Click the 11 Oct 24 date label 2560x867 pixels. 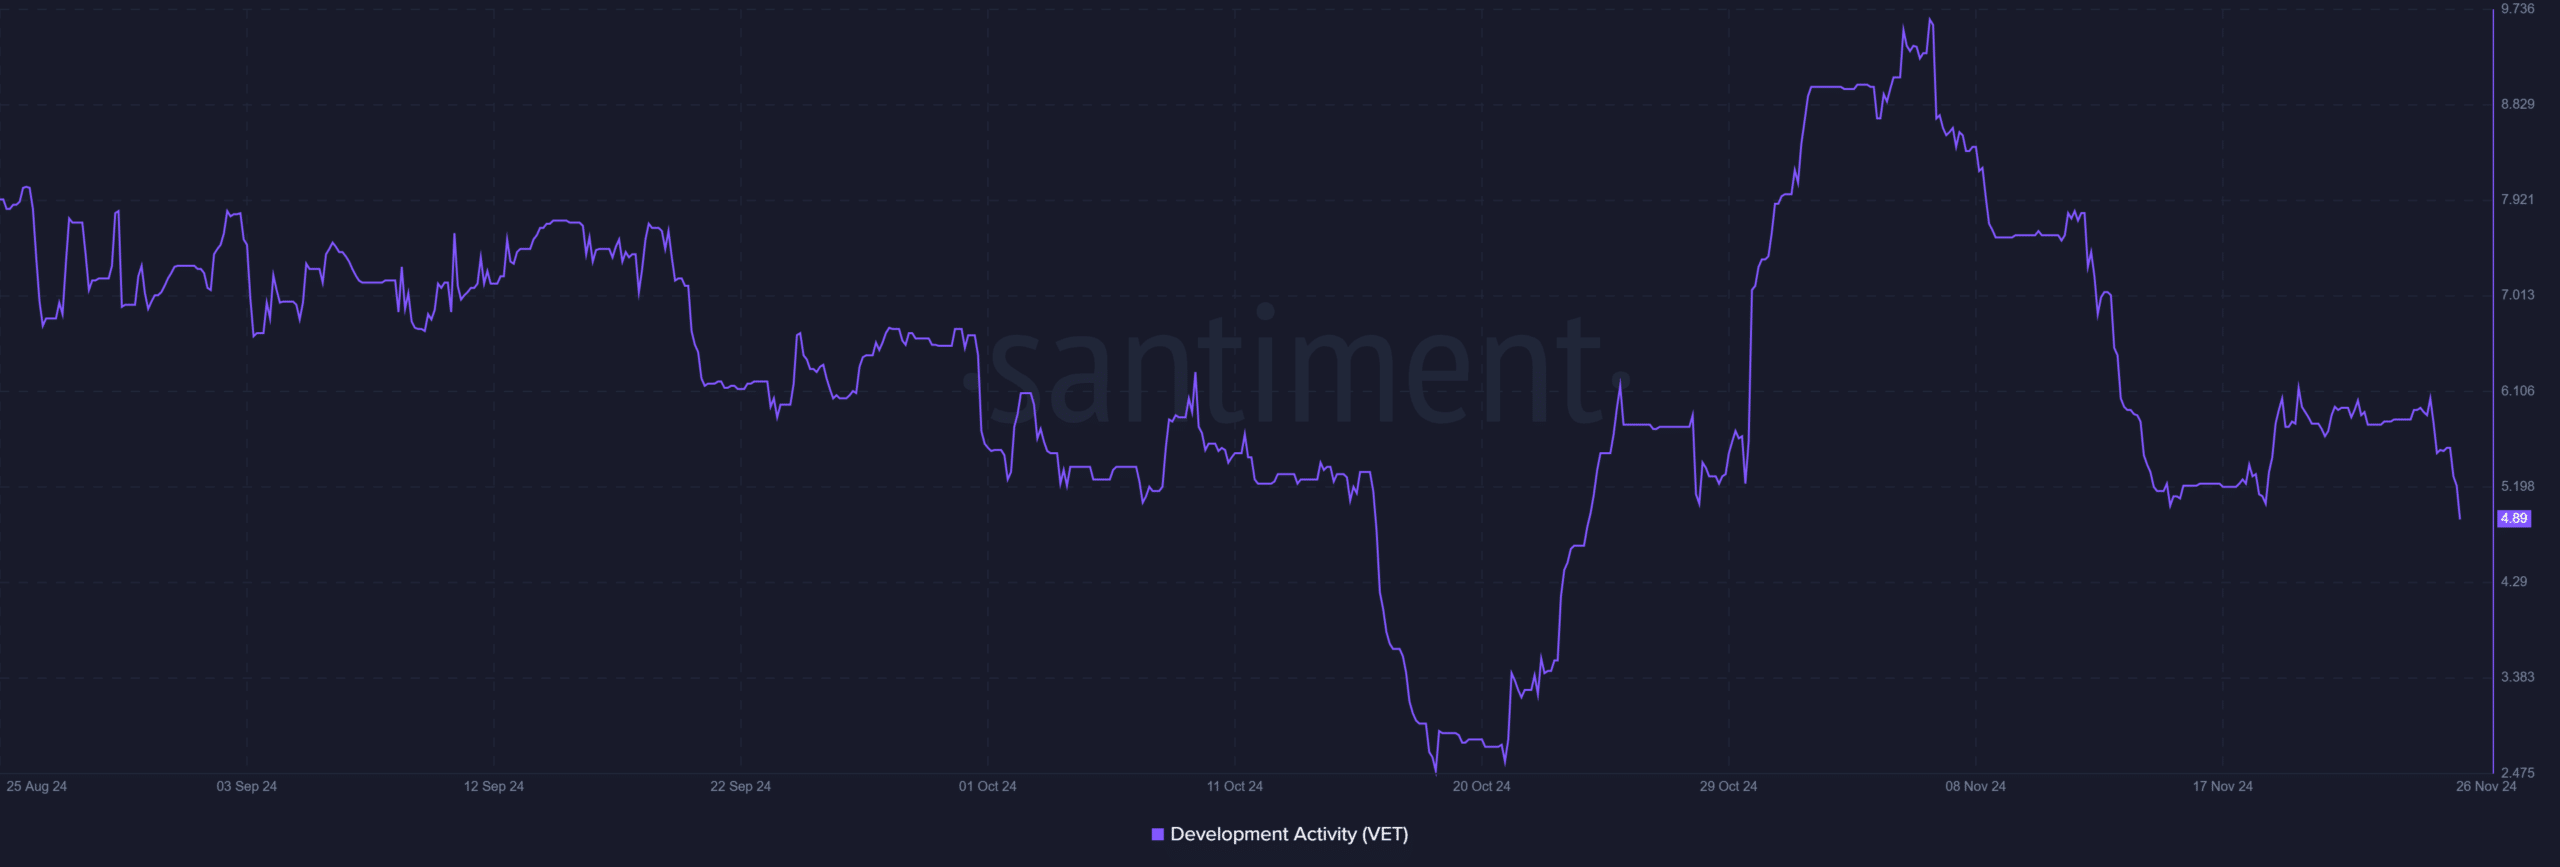1235,786
